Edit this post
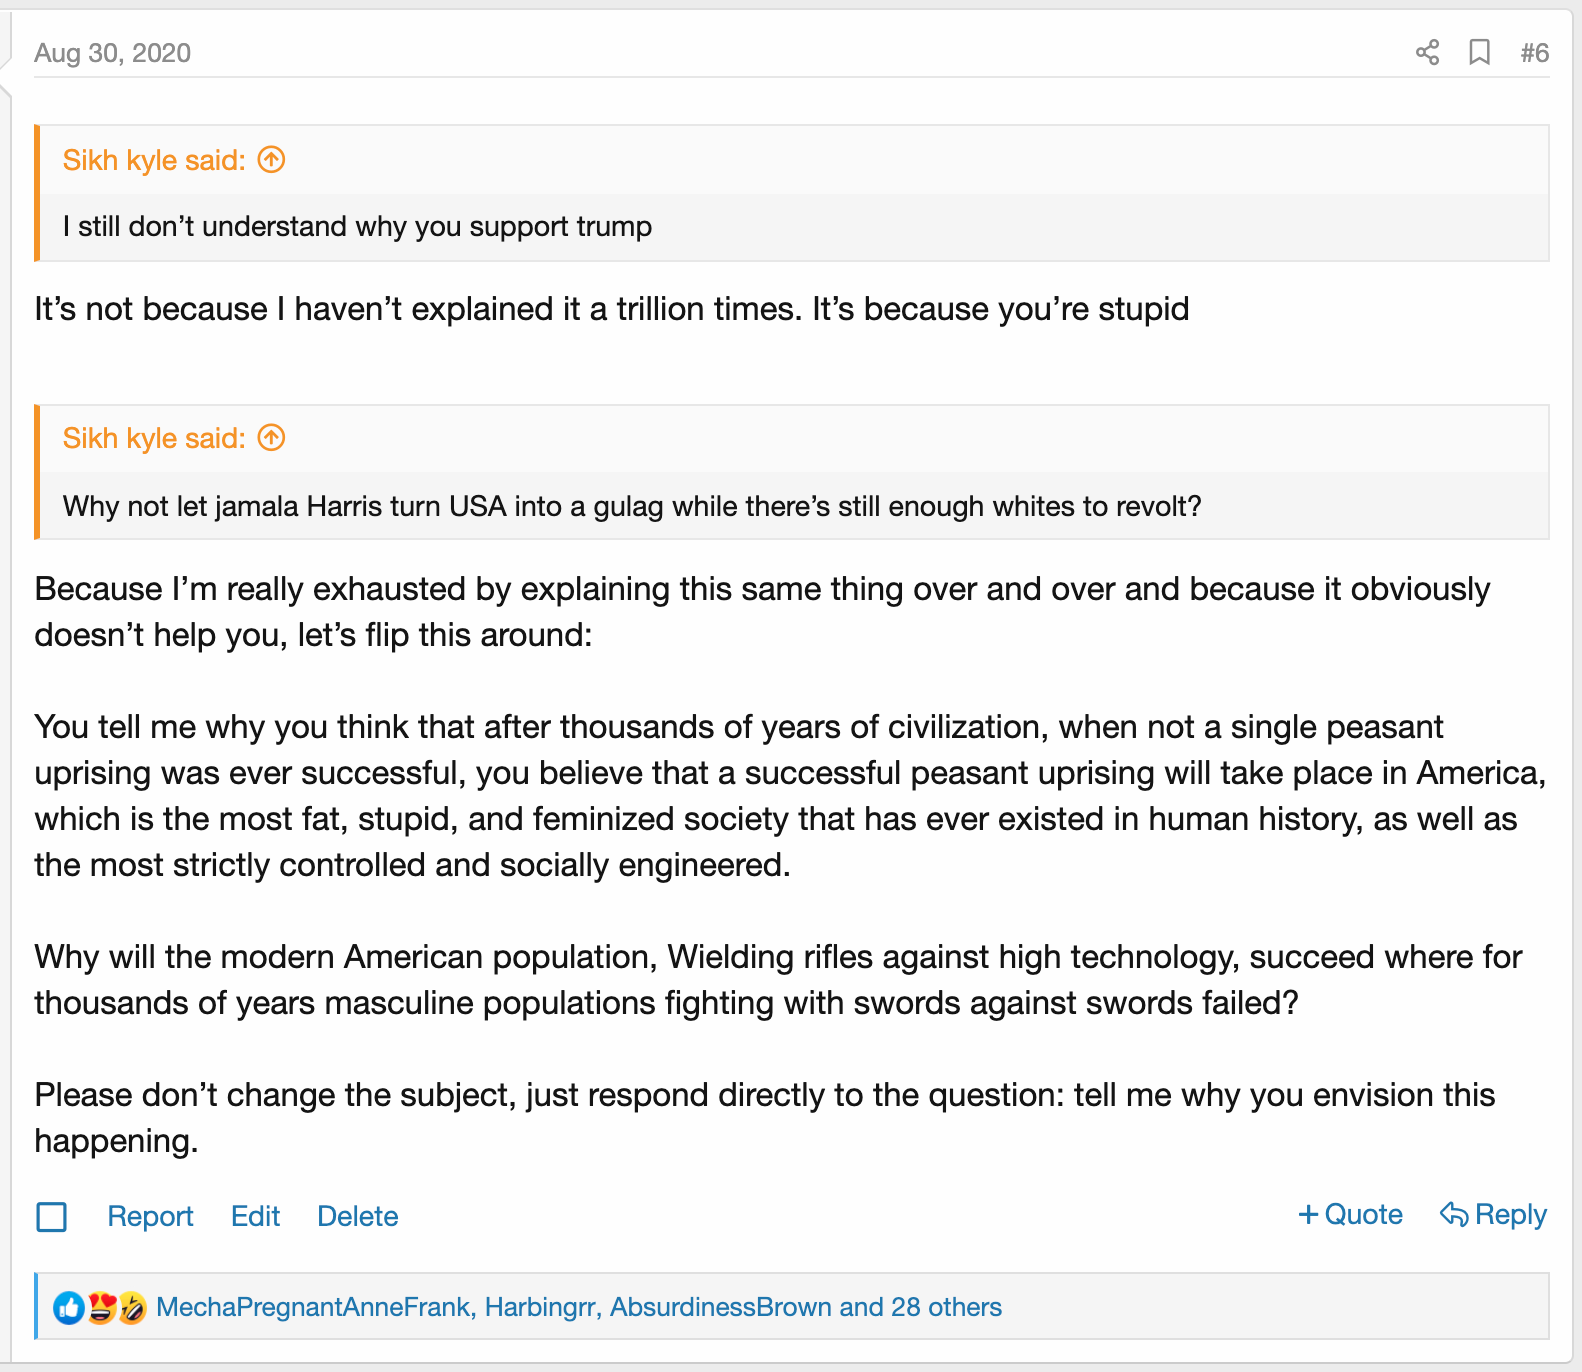1582x1372 pixels. [x=255, y=1217]
